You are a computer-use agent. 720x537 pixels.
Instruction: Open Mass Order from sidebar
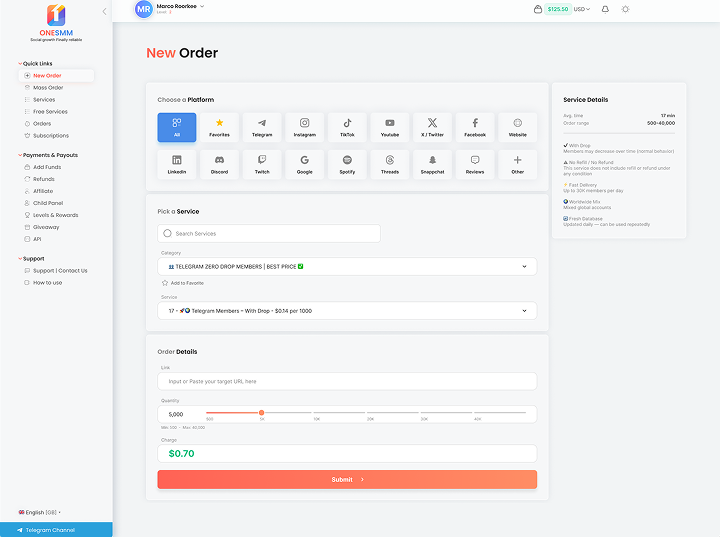pos(44,88)
